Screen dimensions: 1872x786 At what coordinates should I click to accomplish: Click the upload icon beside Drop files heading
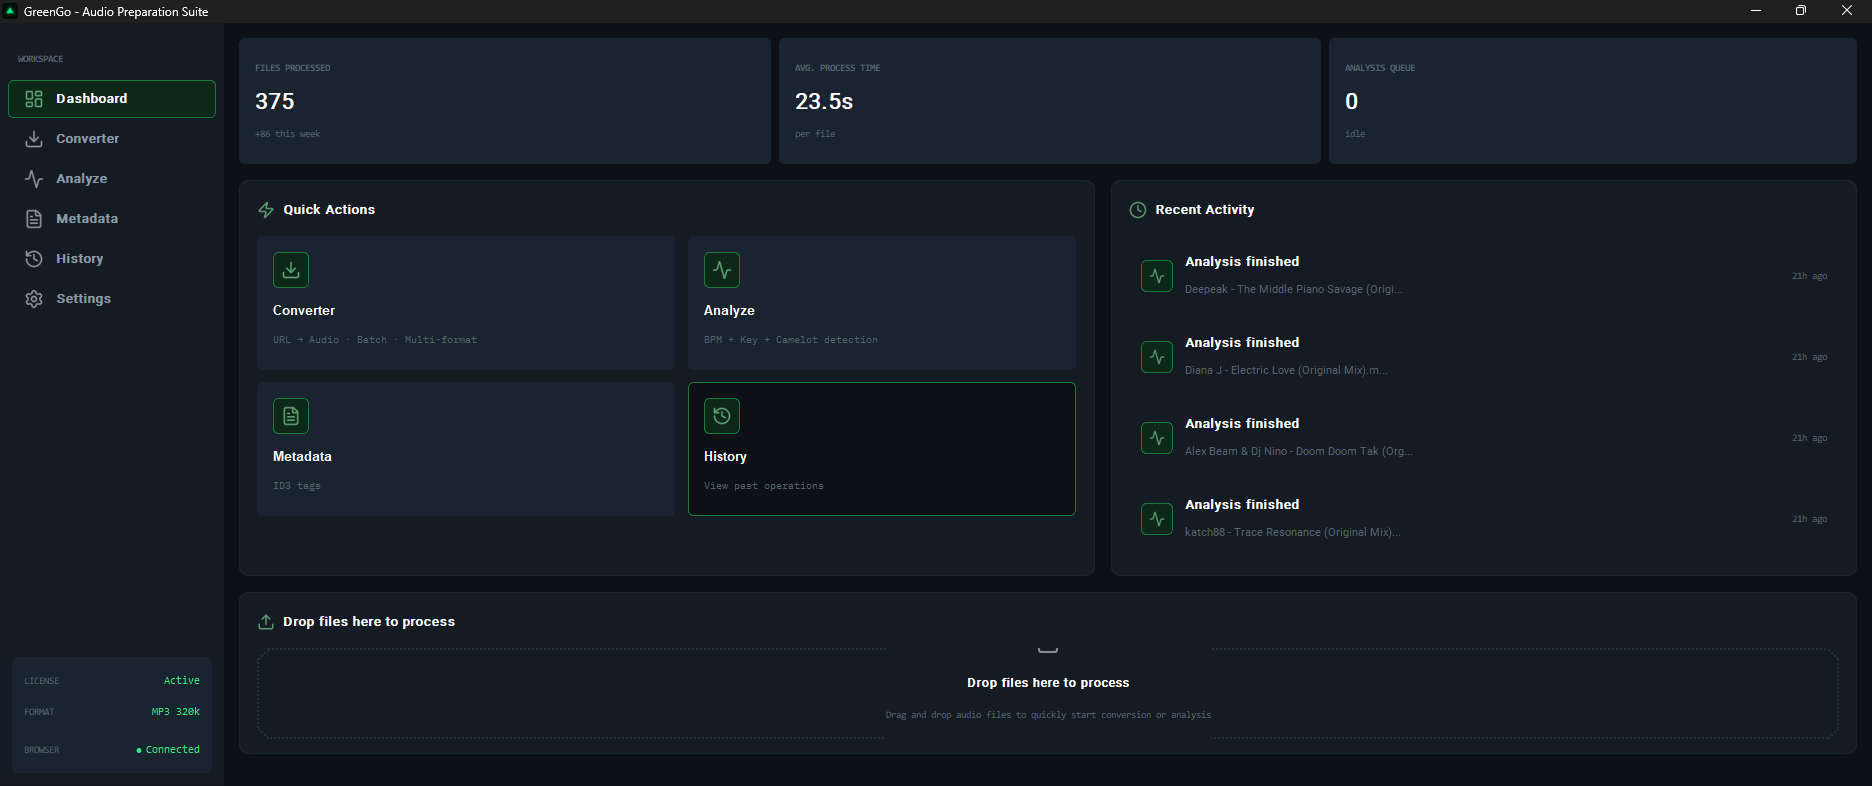pos(266,622)
